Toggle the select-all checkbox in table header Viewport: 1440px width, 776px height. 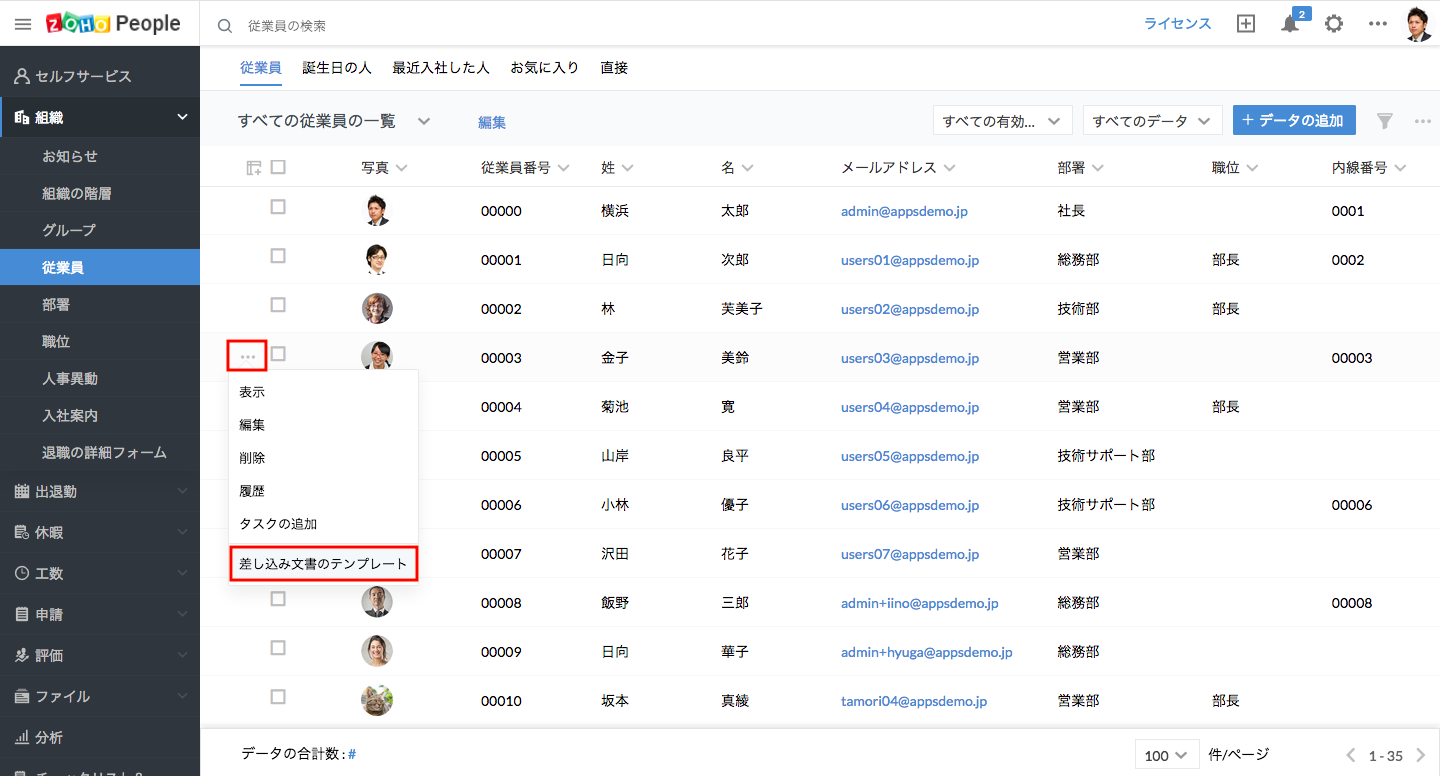[278, 167]
